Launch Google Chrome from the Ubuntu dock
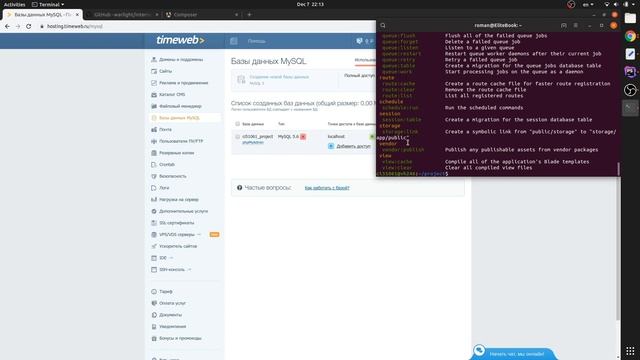The height and width of the screenshot is (360, 640). (630, 36)
